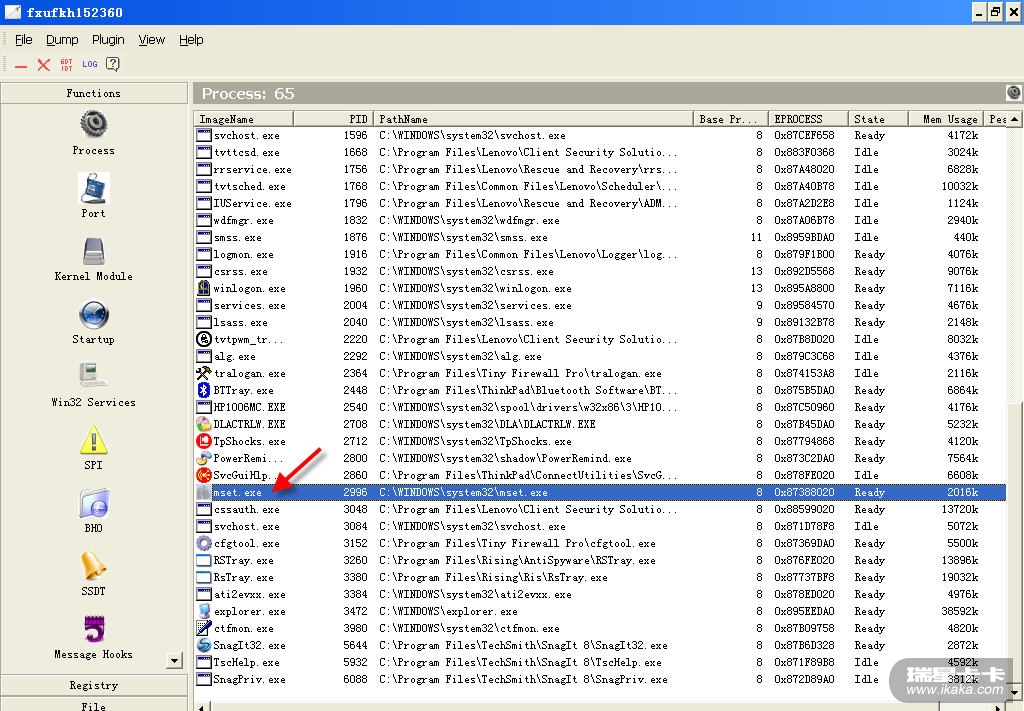Click the red X toolbar icon
1024x711 pixels.
44,65
